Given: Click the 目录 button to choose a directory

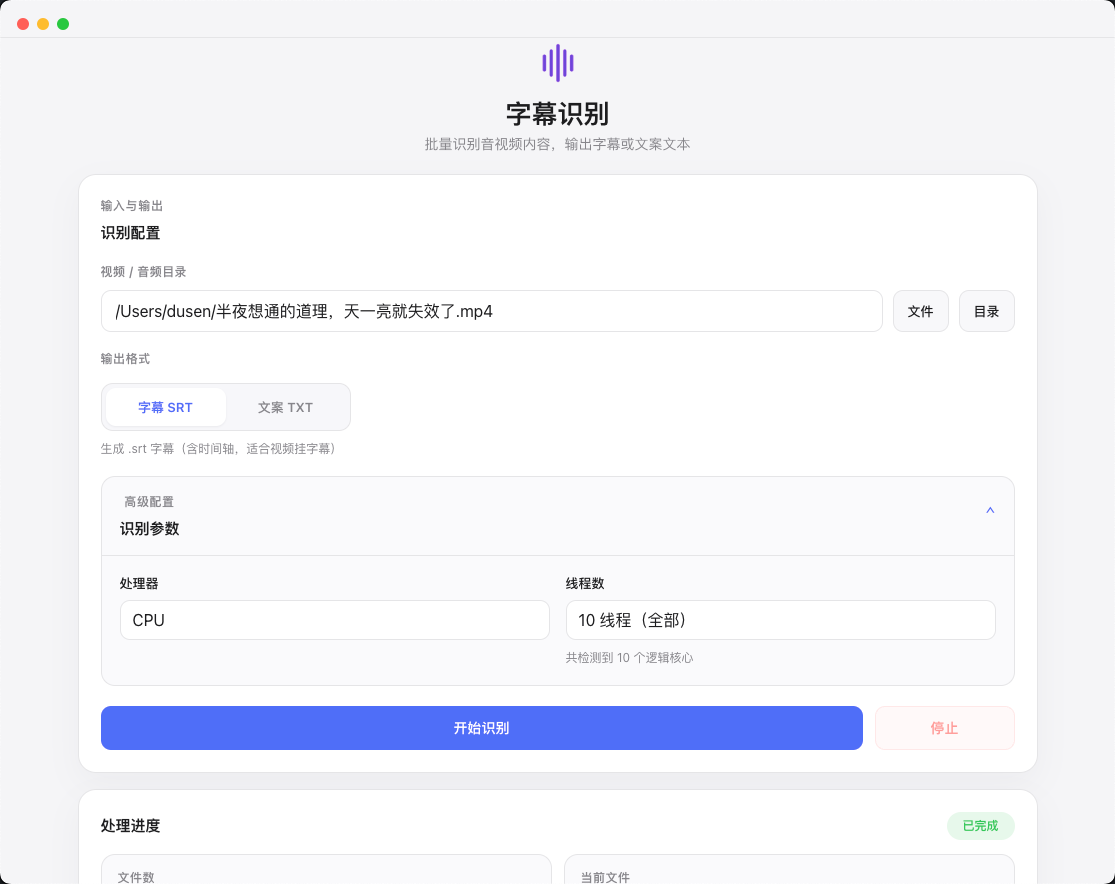Looking at the screenshot, I should point(986,311).
